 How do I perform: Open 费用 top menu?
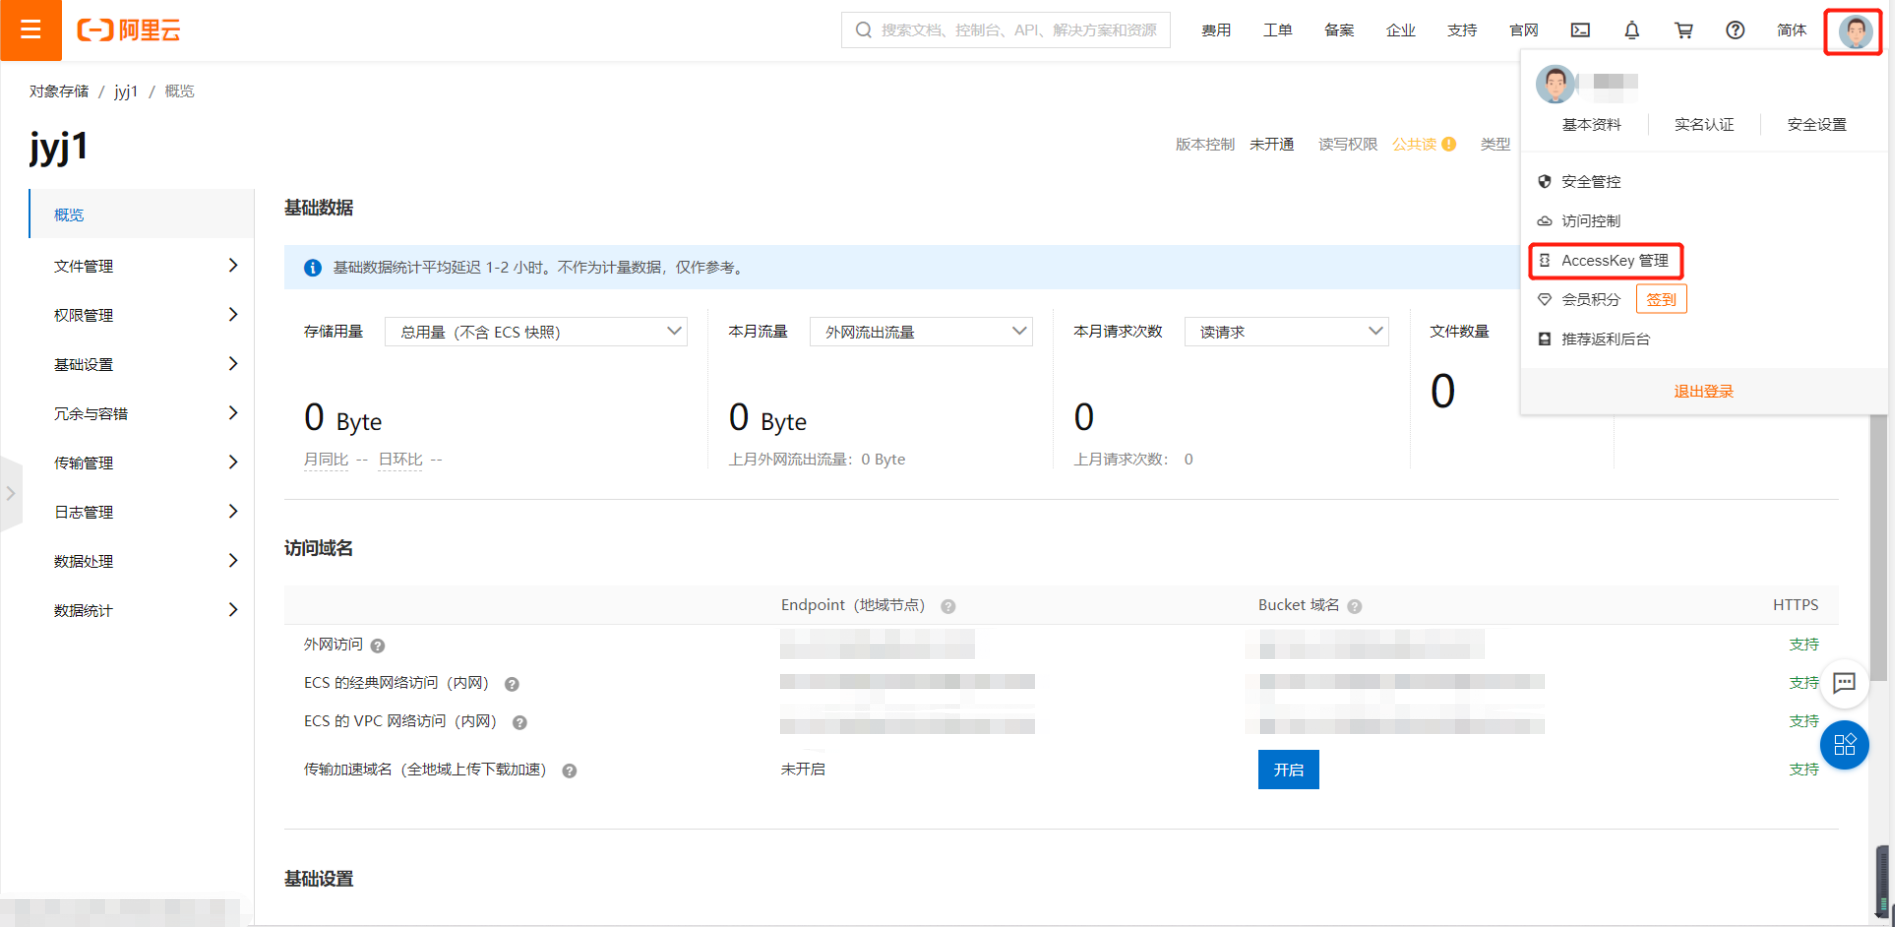coord(1216,30)
